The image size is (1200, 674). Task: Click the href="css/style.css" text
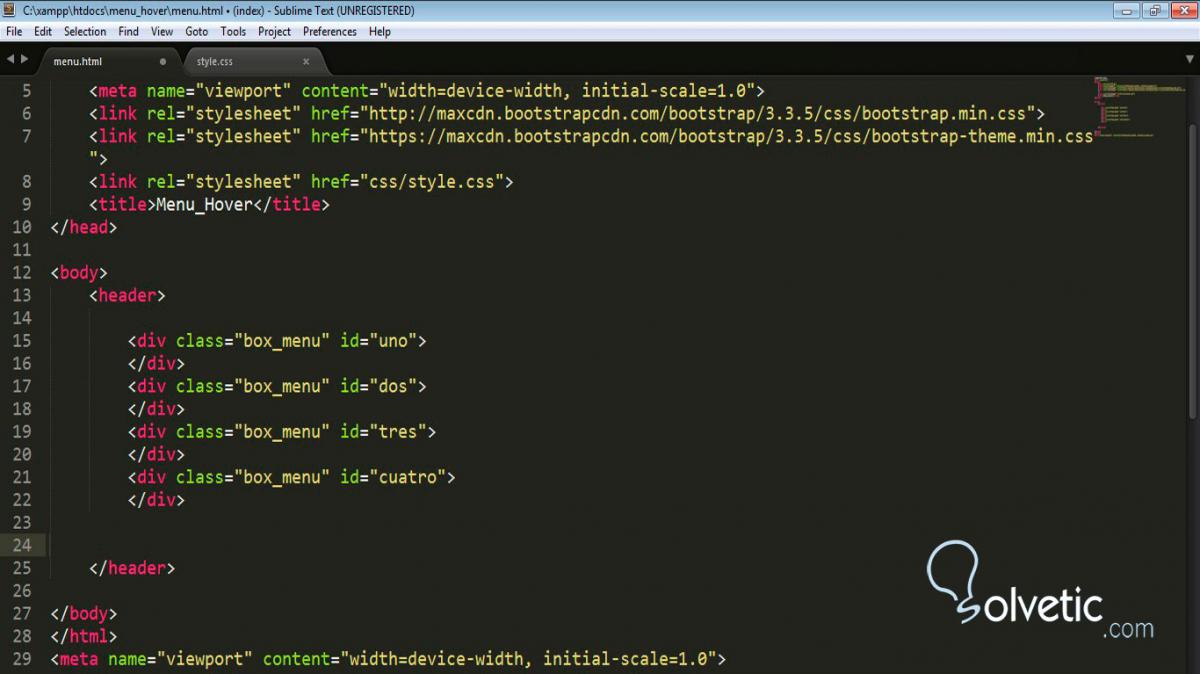coord(407,182)
